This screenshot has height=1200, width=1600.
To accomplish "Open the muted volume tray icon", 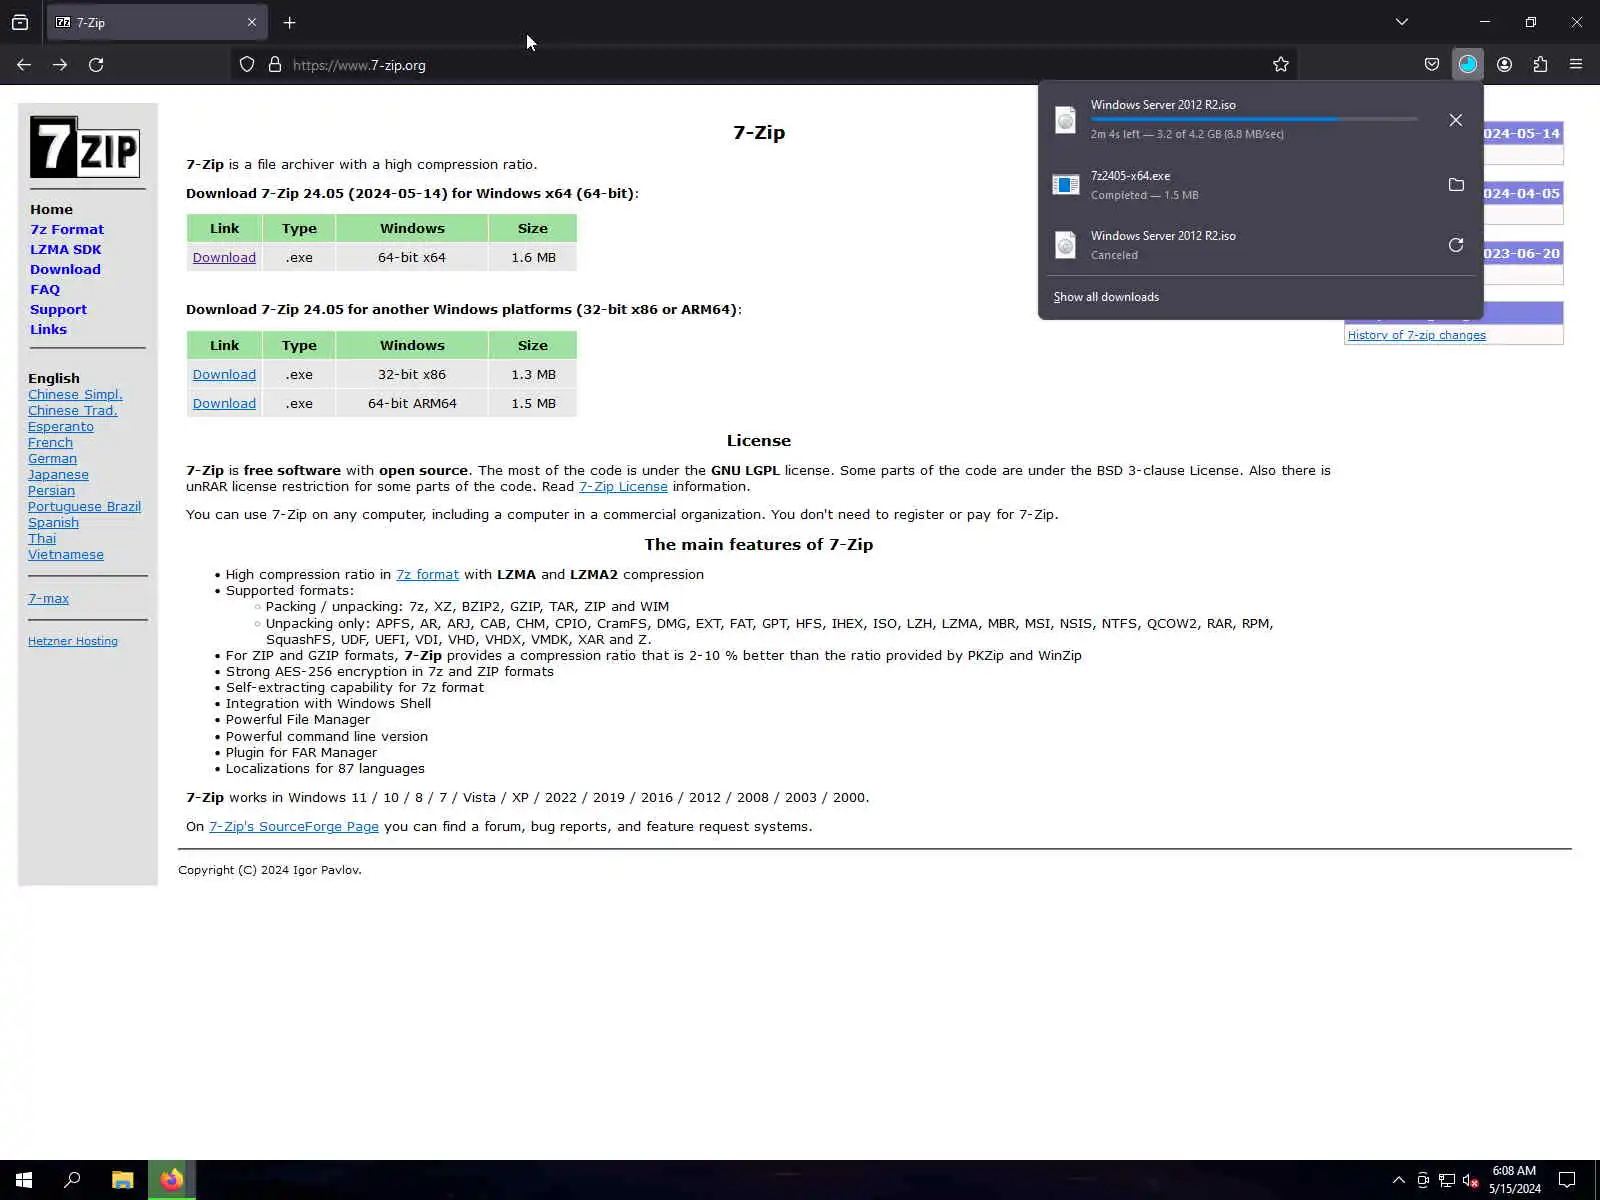I will [x=1471, y=1180].
